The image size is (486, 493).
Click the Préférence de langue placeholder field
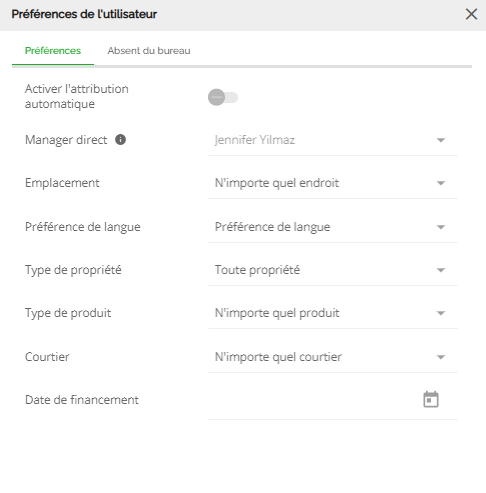pyautogui.click(x=333, y=227)
